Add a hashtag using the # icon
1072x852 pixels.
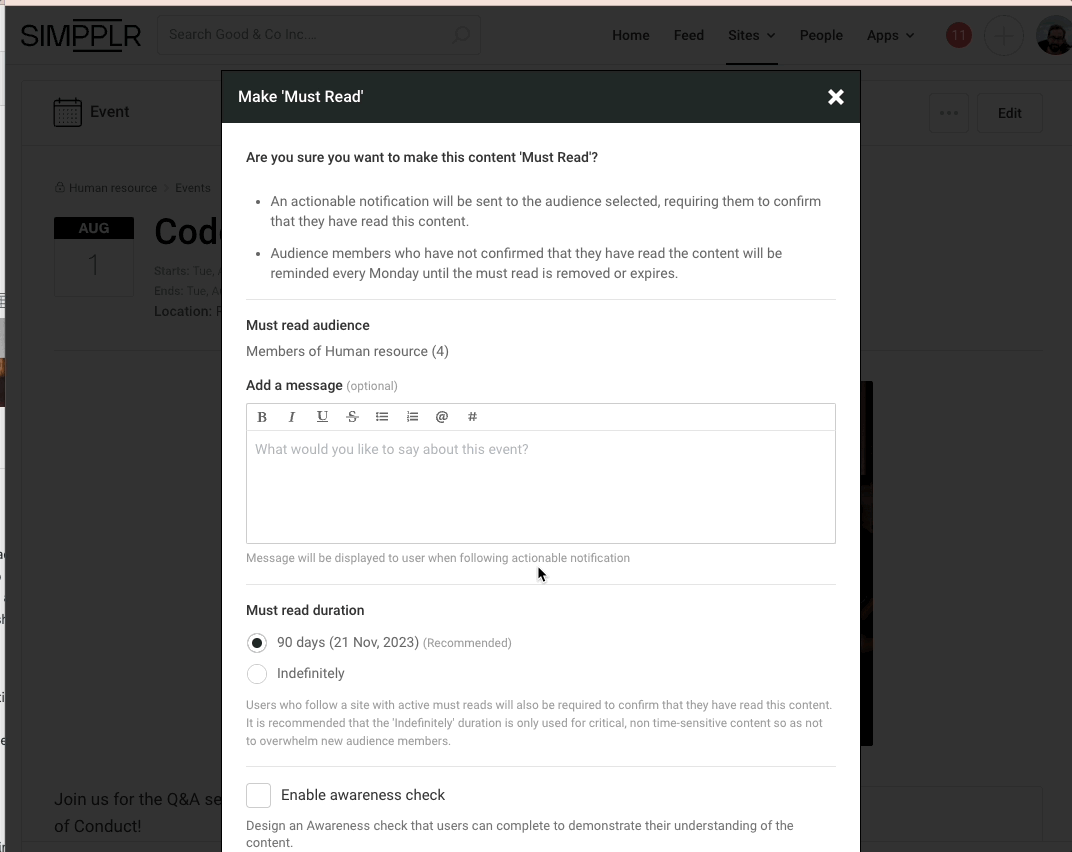coord(472,417)
